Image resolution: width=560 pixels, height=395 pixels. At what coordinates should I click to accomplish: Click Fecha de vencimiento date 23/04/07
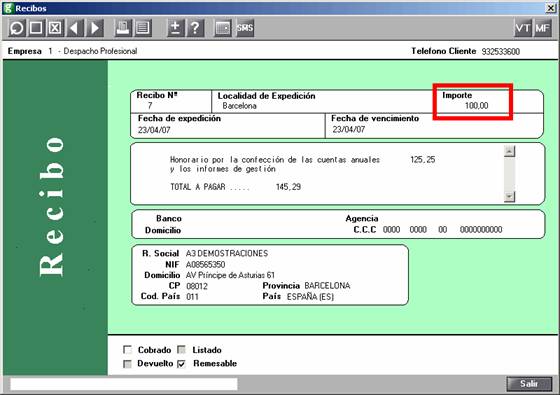tap(349, 129)
